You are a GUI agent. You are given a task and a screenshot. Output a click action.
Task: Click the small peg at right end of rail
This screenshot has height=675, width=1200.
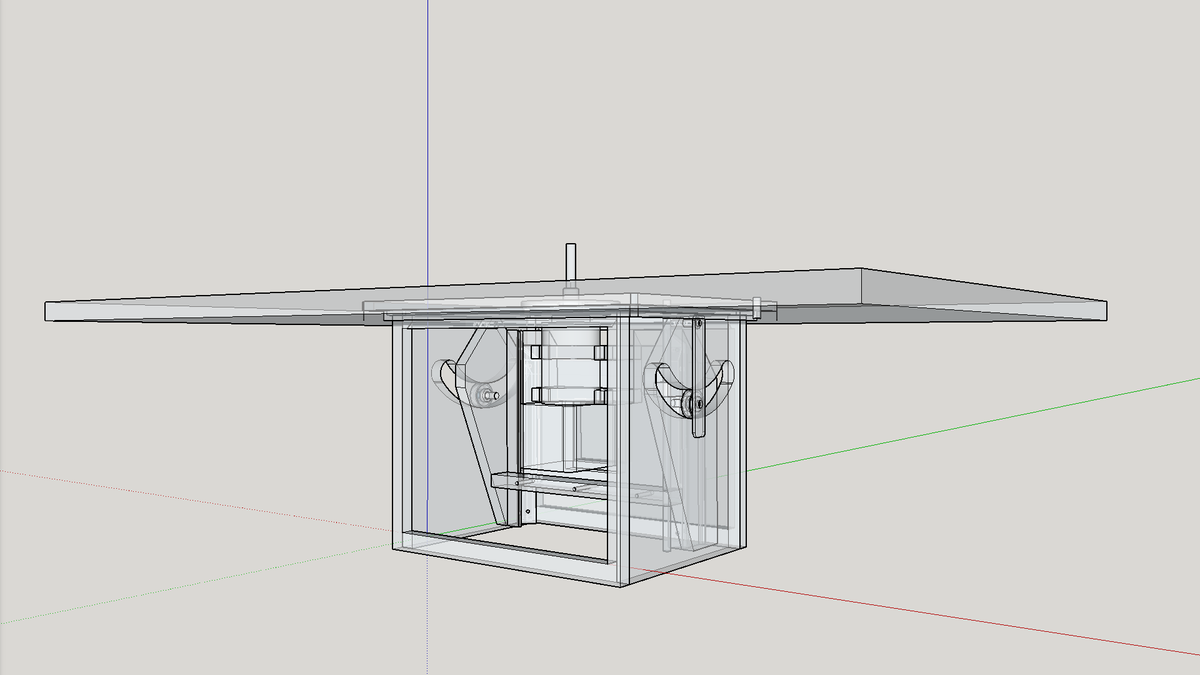[758, 310]
